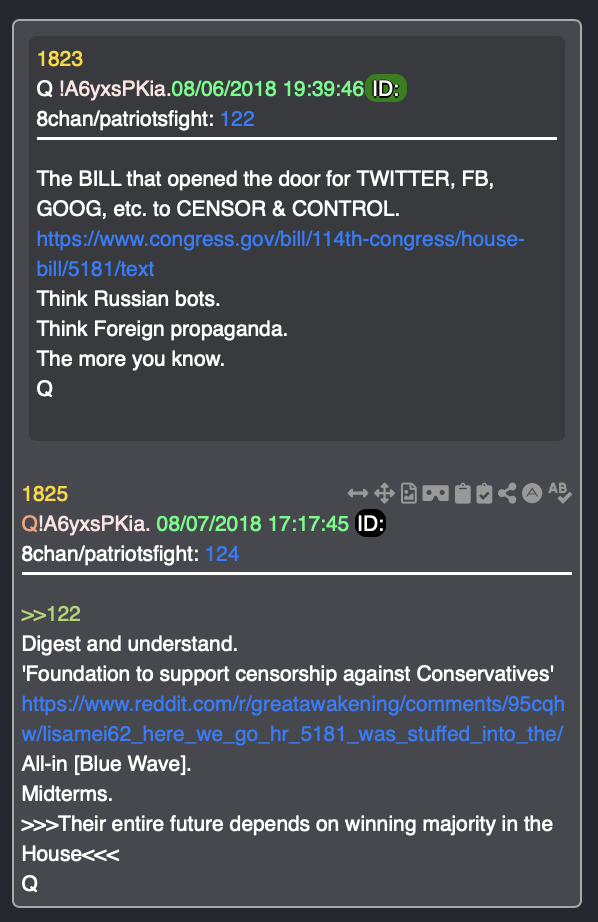Click the AB spell-check icon
Screen dimensions: 598x922
point(559,493)
